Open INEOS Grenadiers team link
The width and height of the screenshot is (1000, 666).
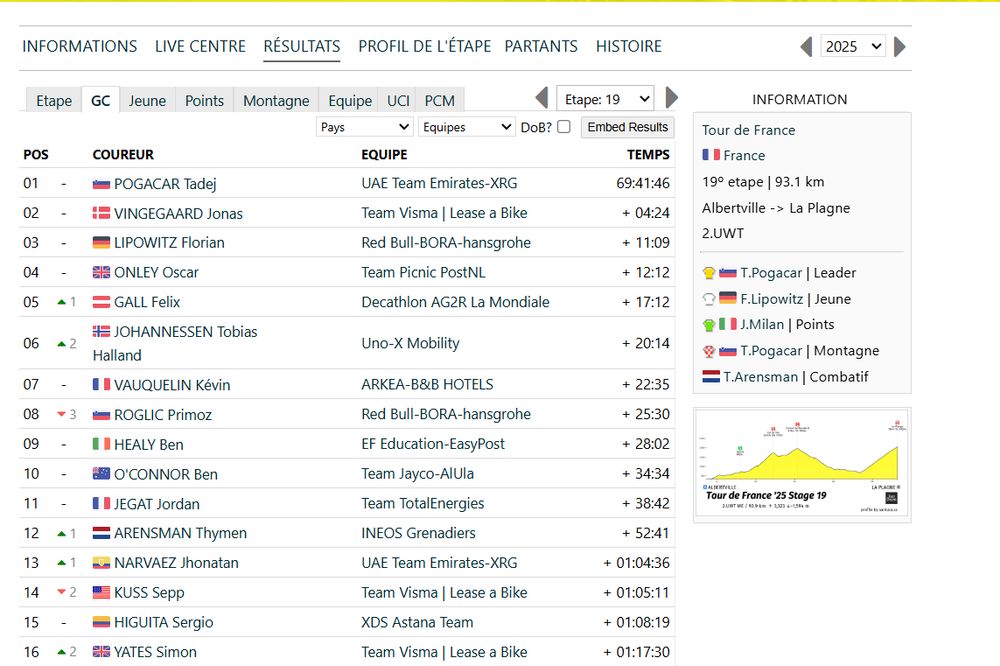pyautogui.click(x=418, y=533)
